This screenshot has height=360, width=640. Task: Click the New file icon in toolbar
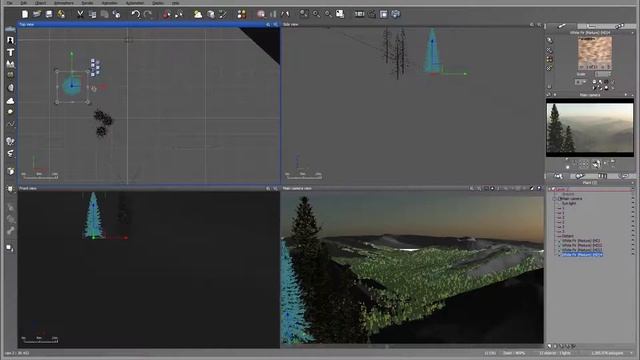[x=24, y=14]
